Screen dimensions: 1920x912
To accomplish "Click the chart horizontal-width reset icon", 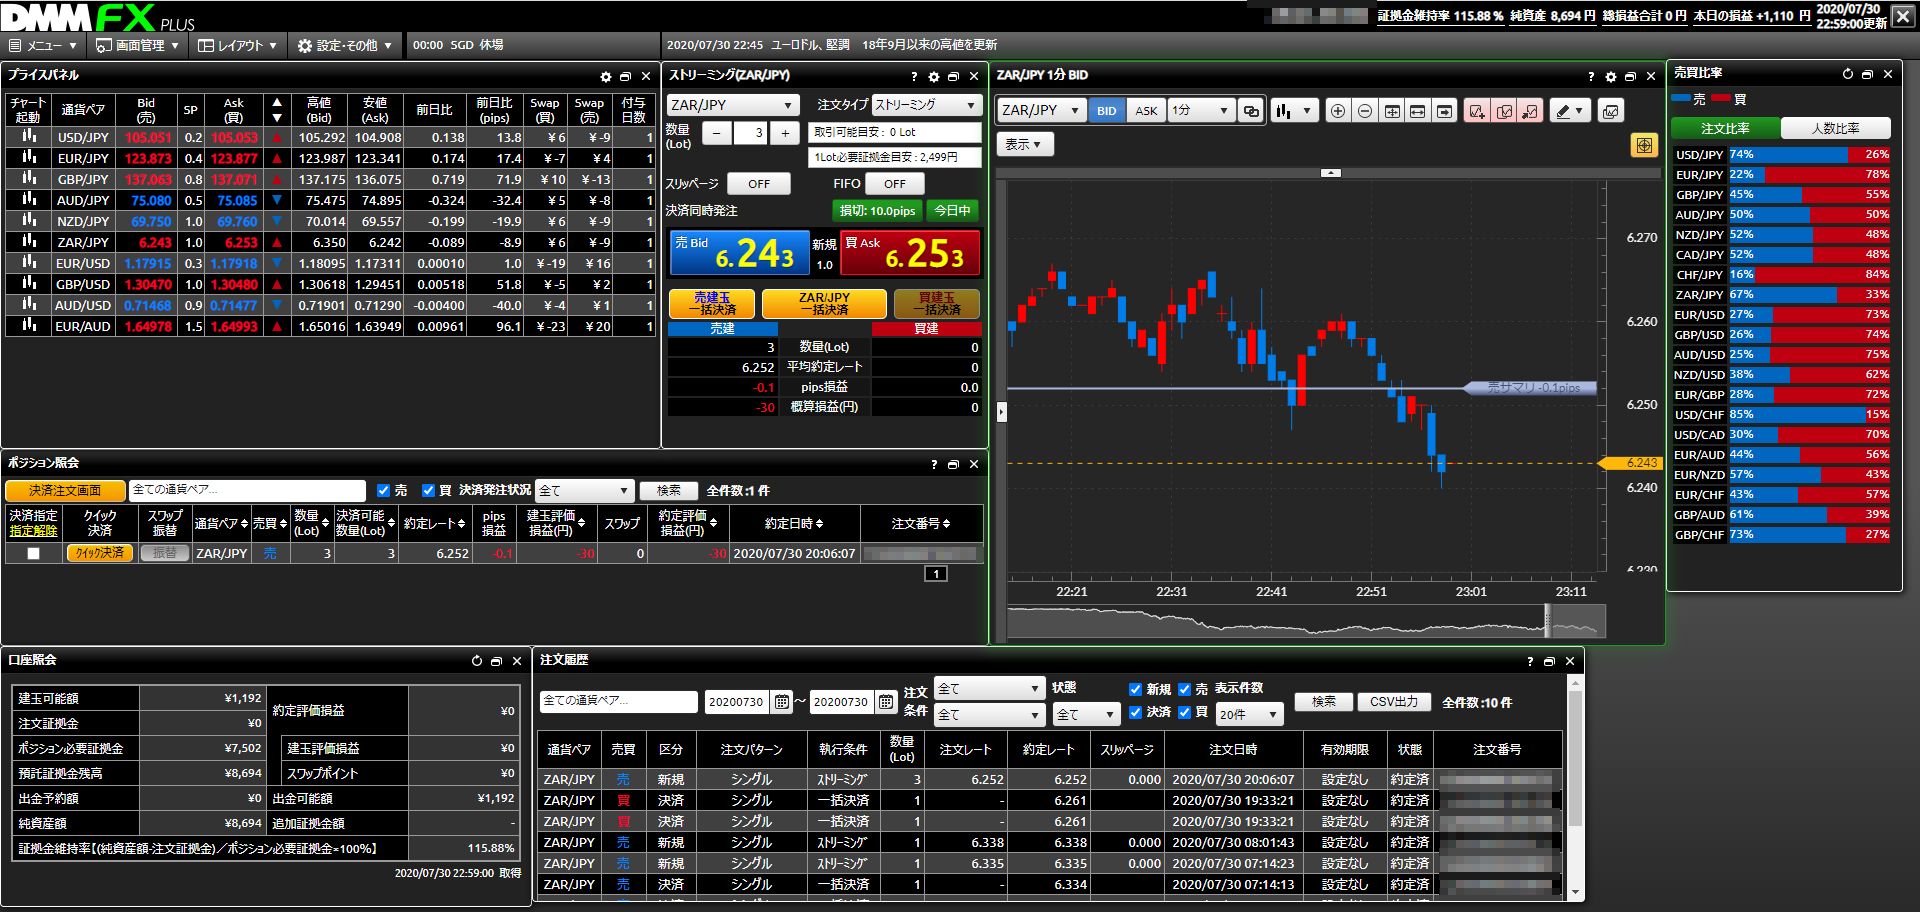I will (1418, 111).
